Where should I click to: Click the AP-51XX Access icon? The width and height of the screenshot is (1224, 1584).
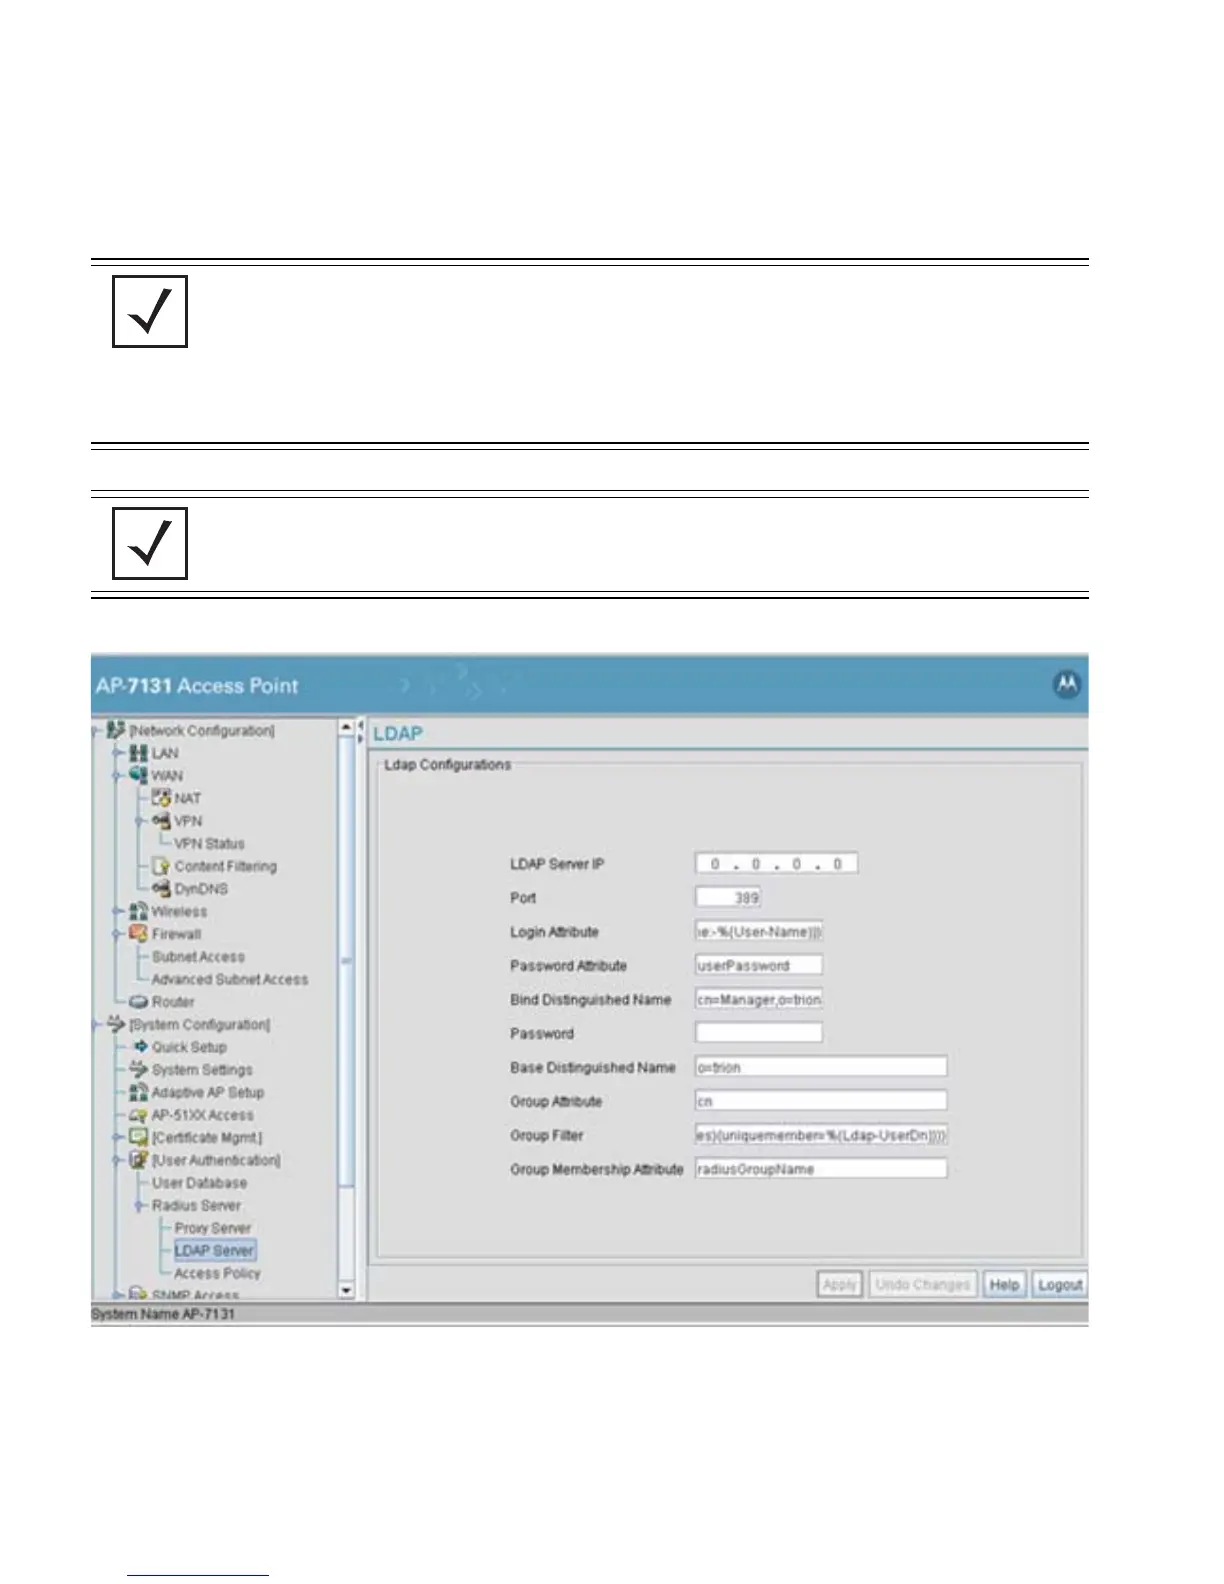coord(139,1115)
